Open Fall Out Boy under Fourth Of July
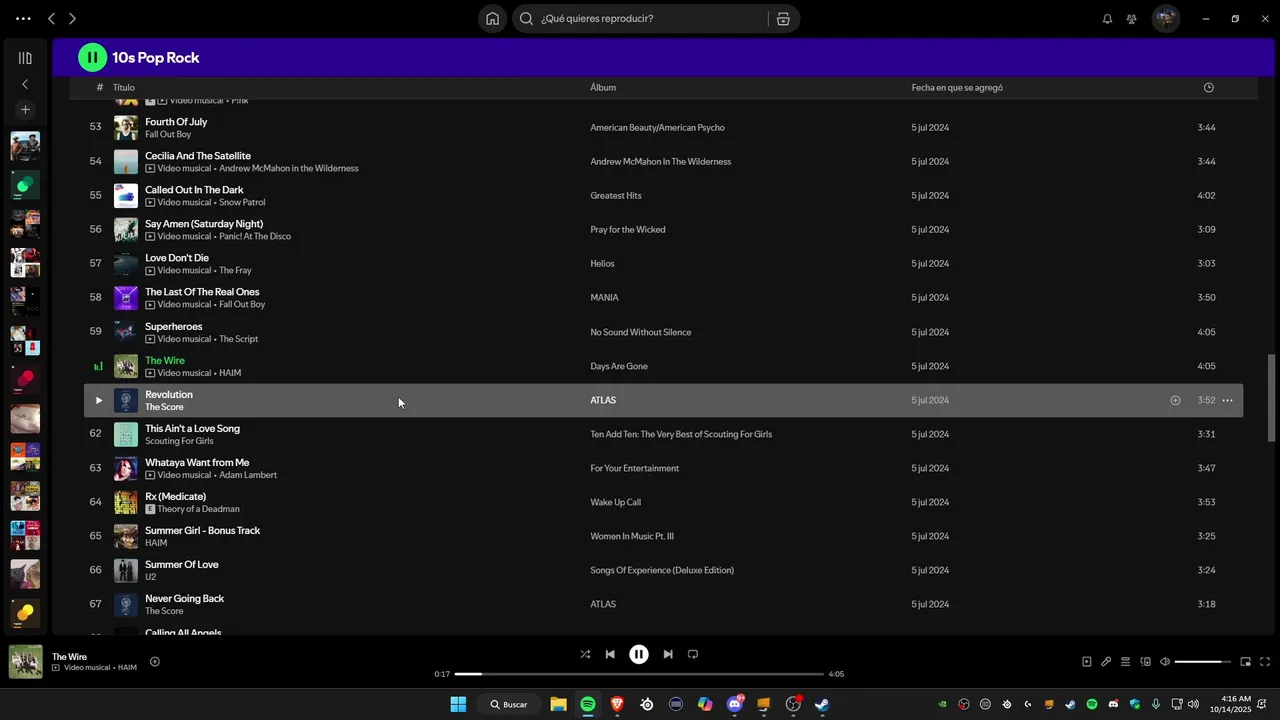This screenshot has width=1280, height=720. tap(168, 134)
